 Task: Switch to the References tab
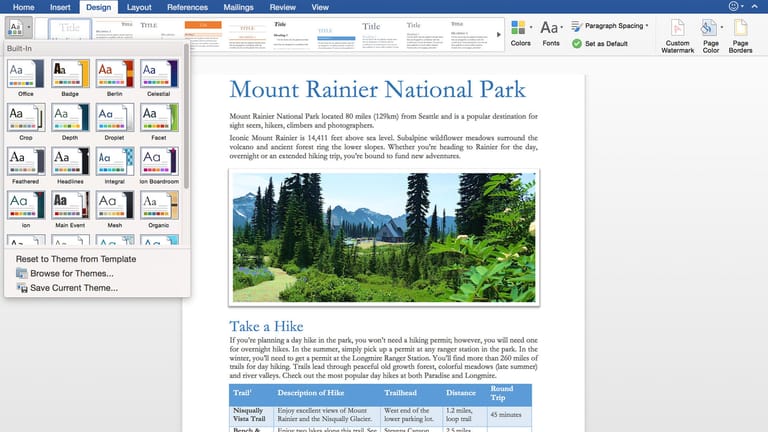click(188, 7)
